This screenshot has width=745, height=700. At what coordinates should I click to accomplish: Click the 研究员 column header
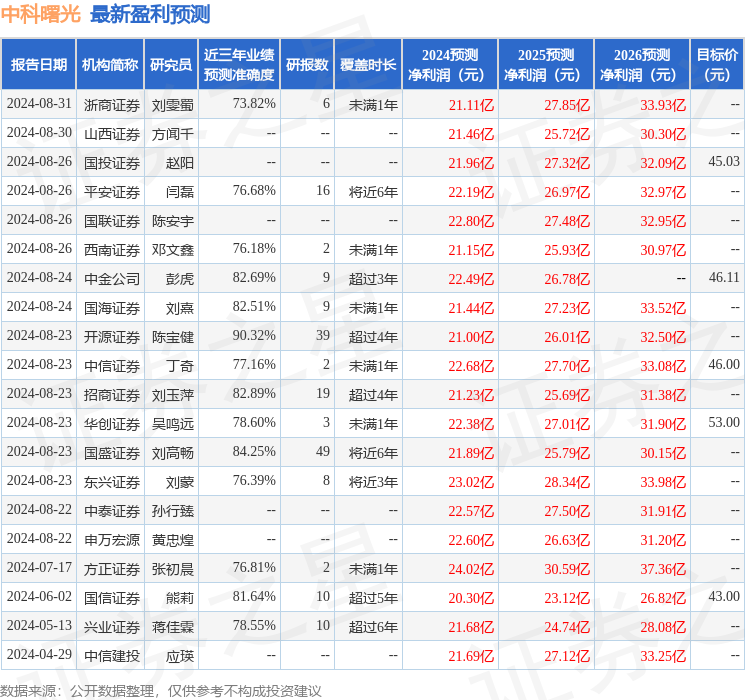pos(171,65)
